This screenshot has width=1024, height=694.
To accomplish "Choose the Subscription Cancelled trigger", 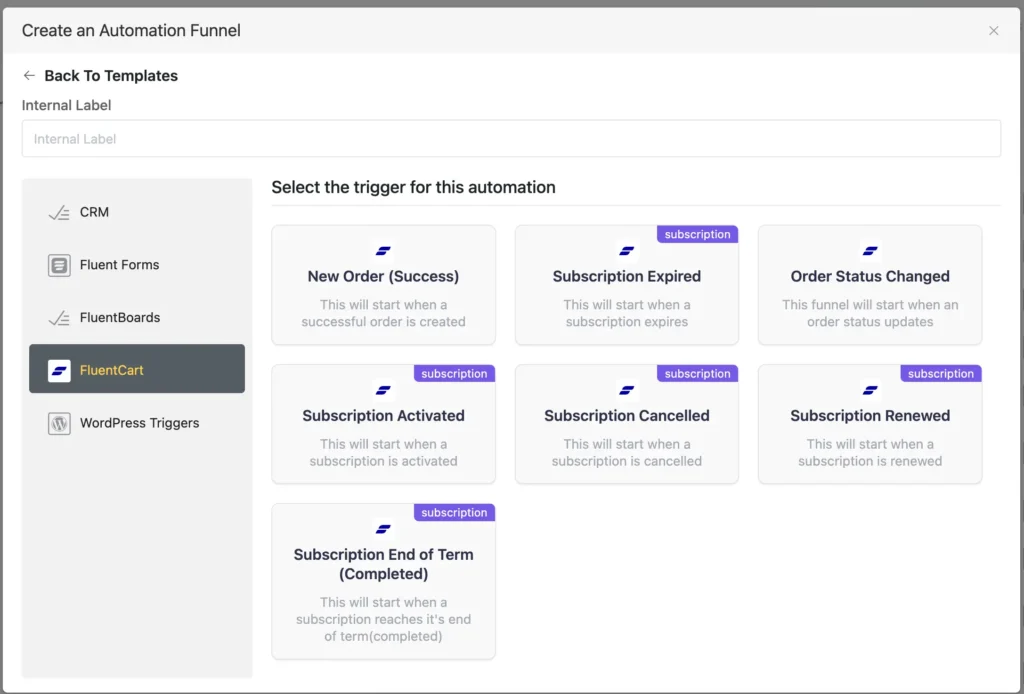I will click(x=626, y=425).
